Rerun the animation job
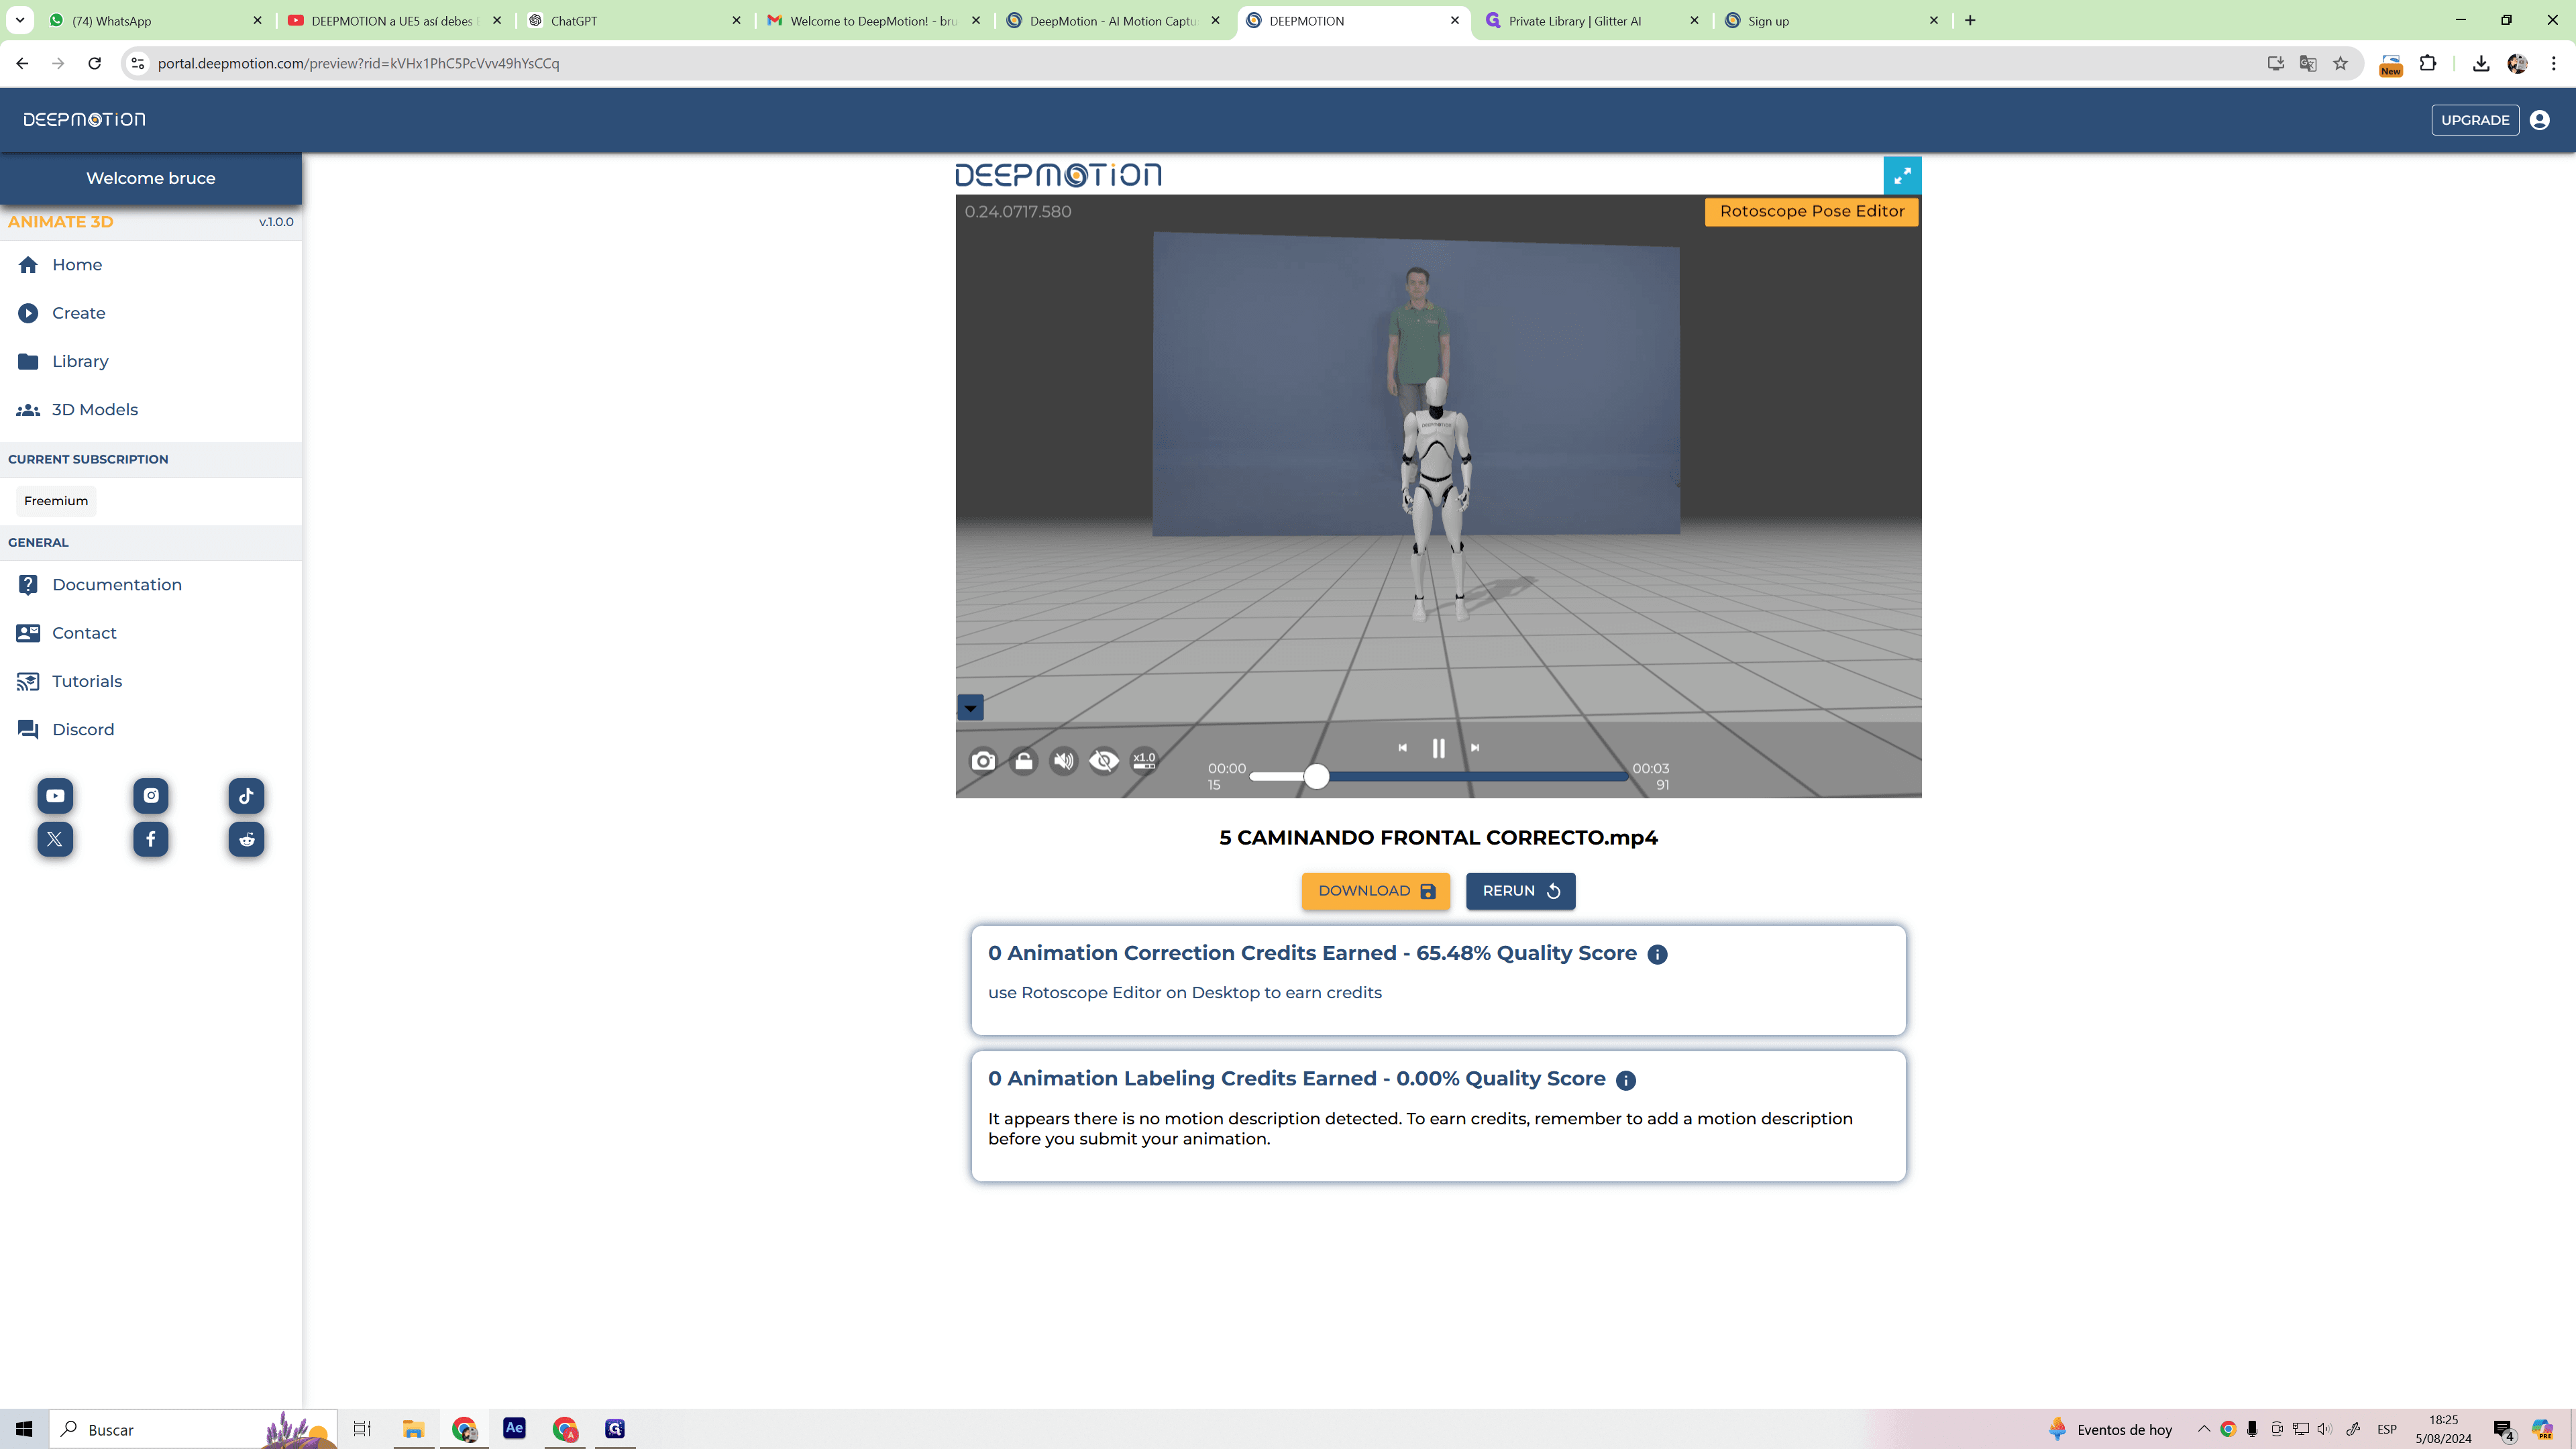Viewport: 2576px width, 1449px height. pos(1520,891)
